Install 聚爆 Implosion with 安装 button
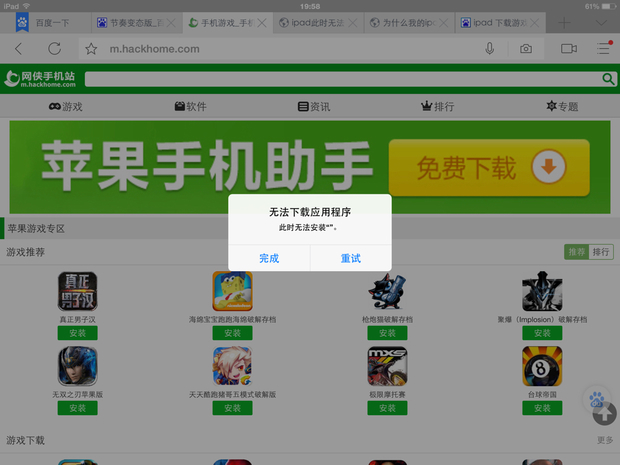Screen dimensions: 620x465 pos(542,333)
